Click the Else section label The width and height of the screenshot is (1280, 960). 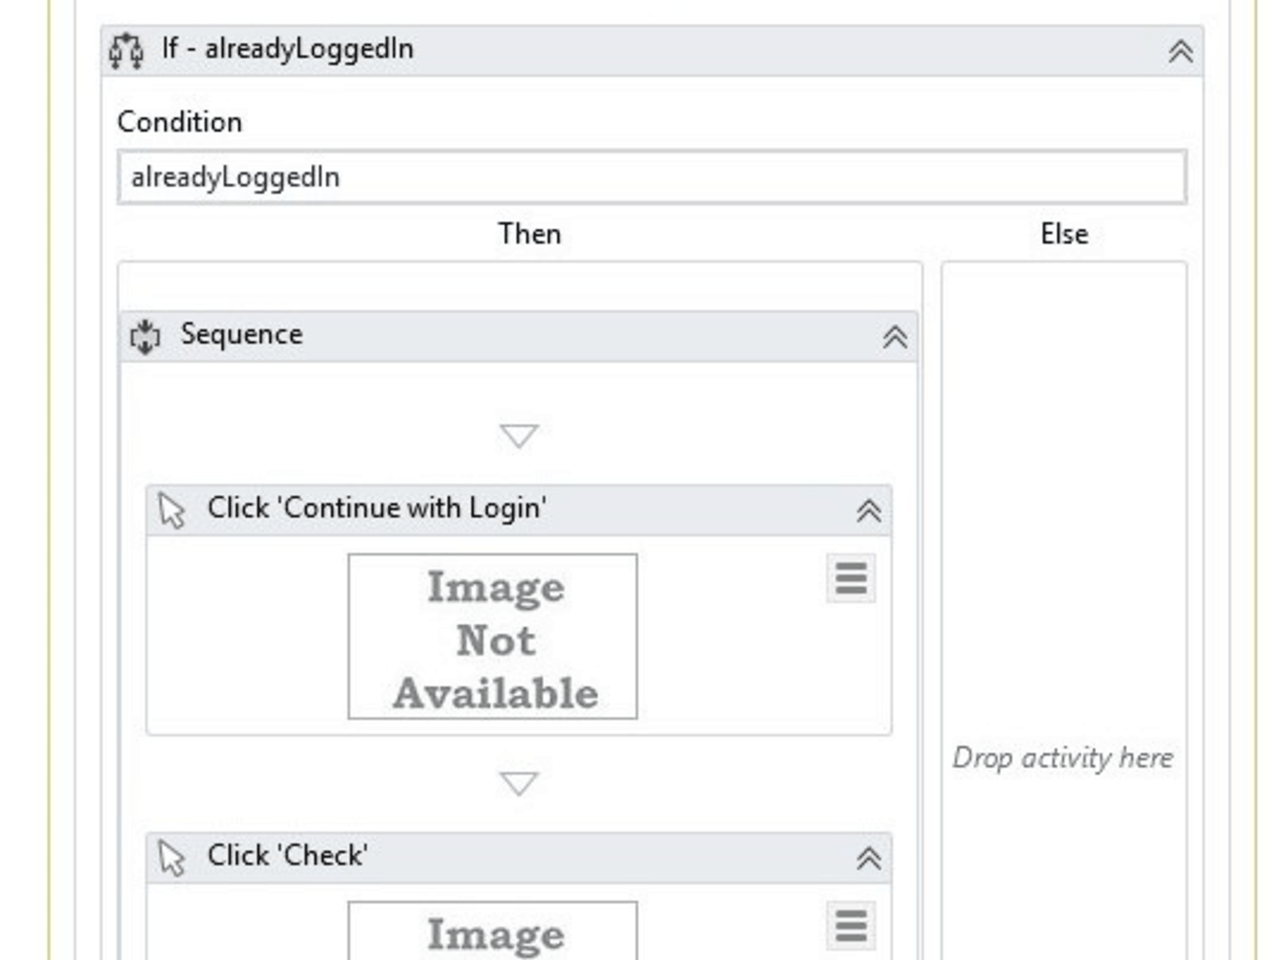coord(1063,233)
